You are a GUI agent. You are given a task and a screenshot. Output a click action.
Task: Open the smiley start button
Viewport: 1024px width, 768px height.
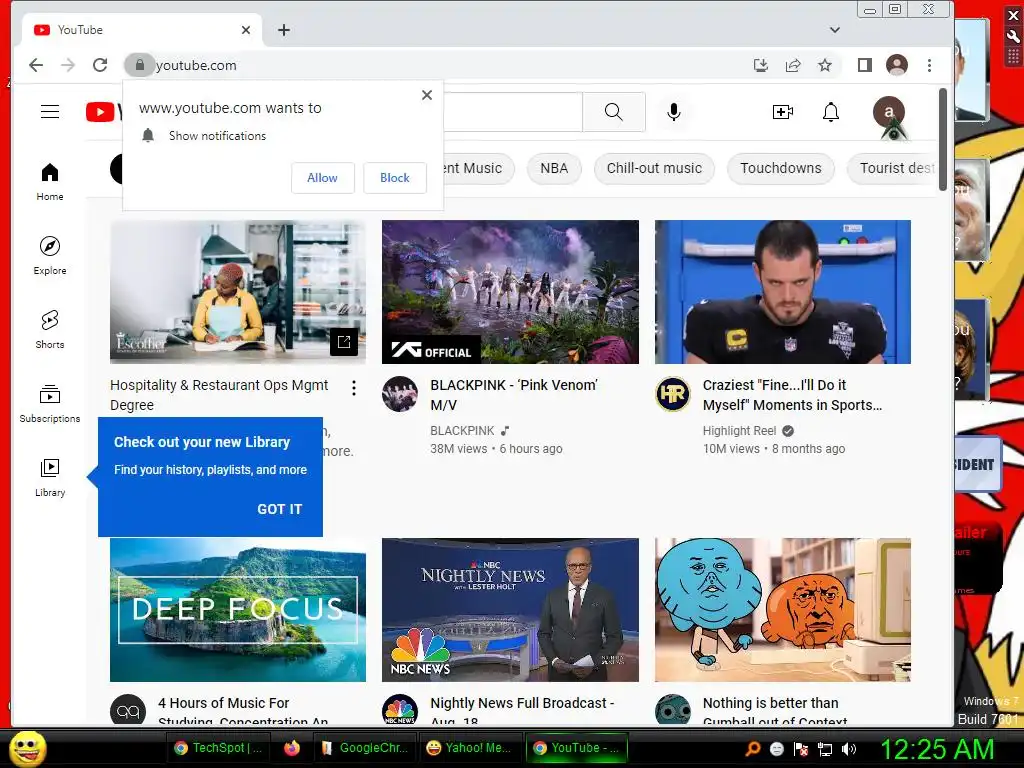click(x=29, y=748)
